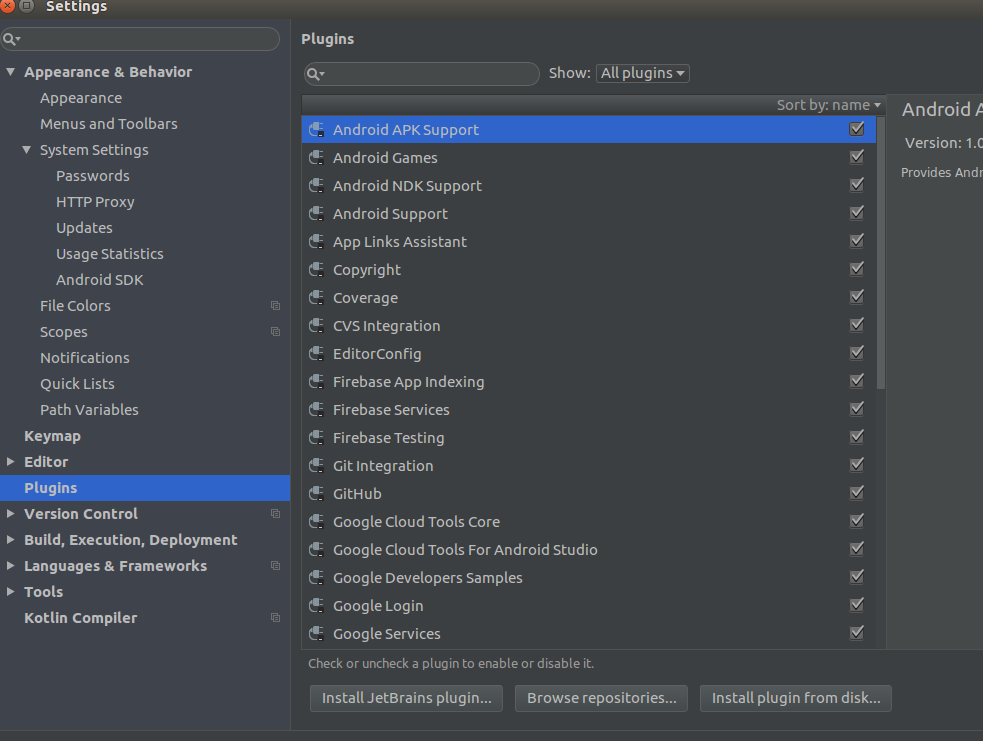Select the EditorConfig plugin row
The height and width of the screenshot is (741, 983).
pyautogui.click(x=589, y=354)
